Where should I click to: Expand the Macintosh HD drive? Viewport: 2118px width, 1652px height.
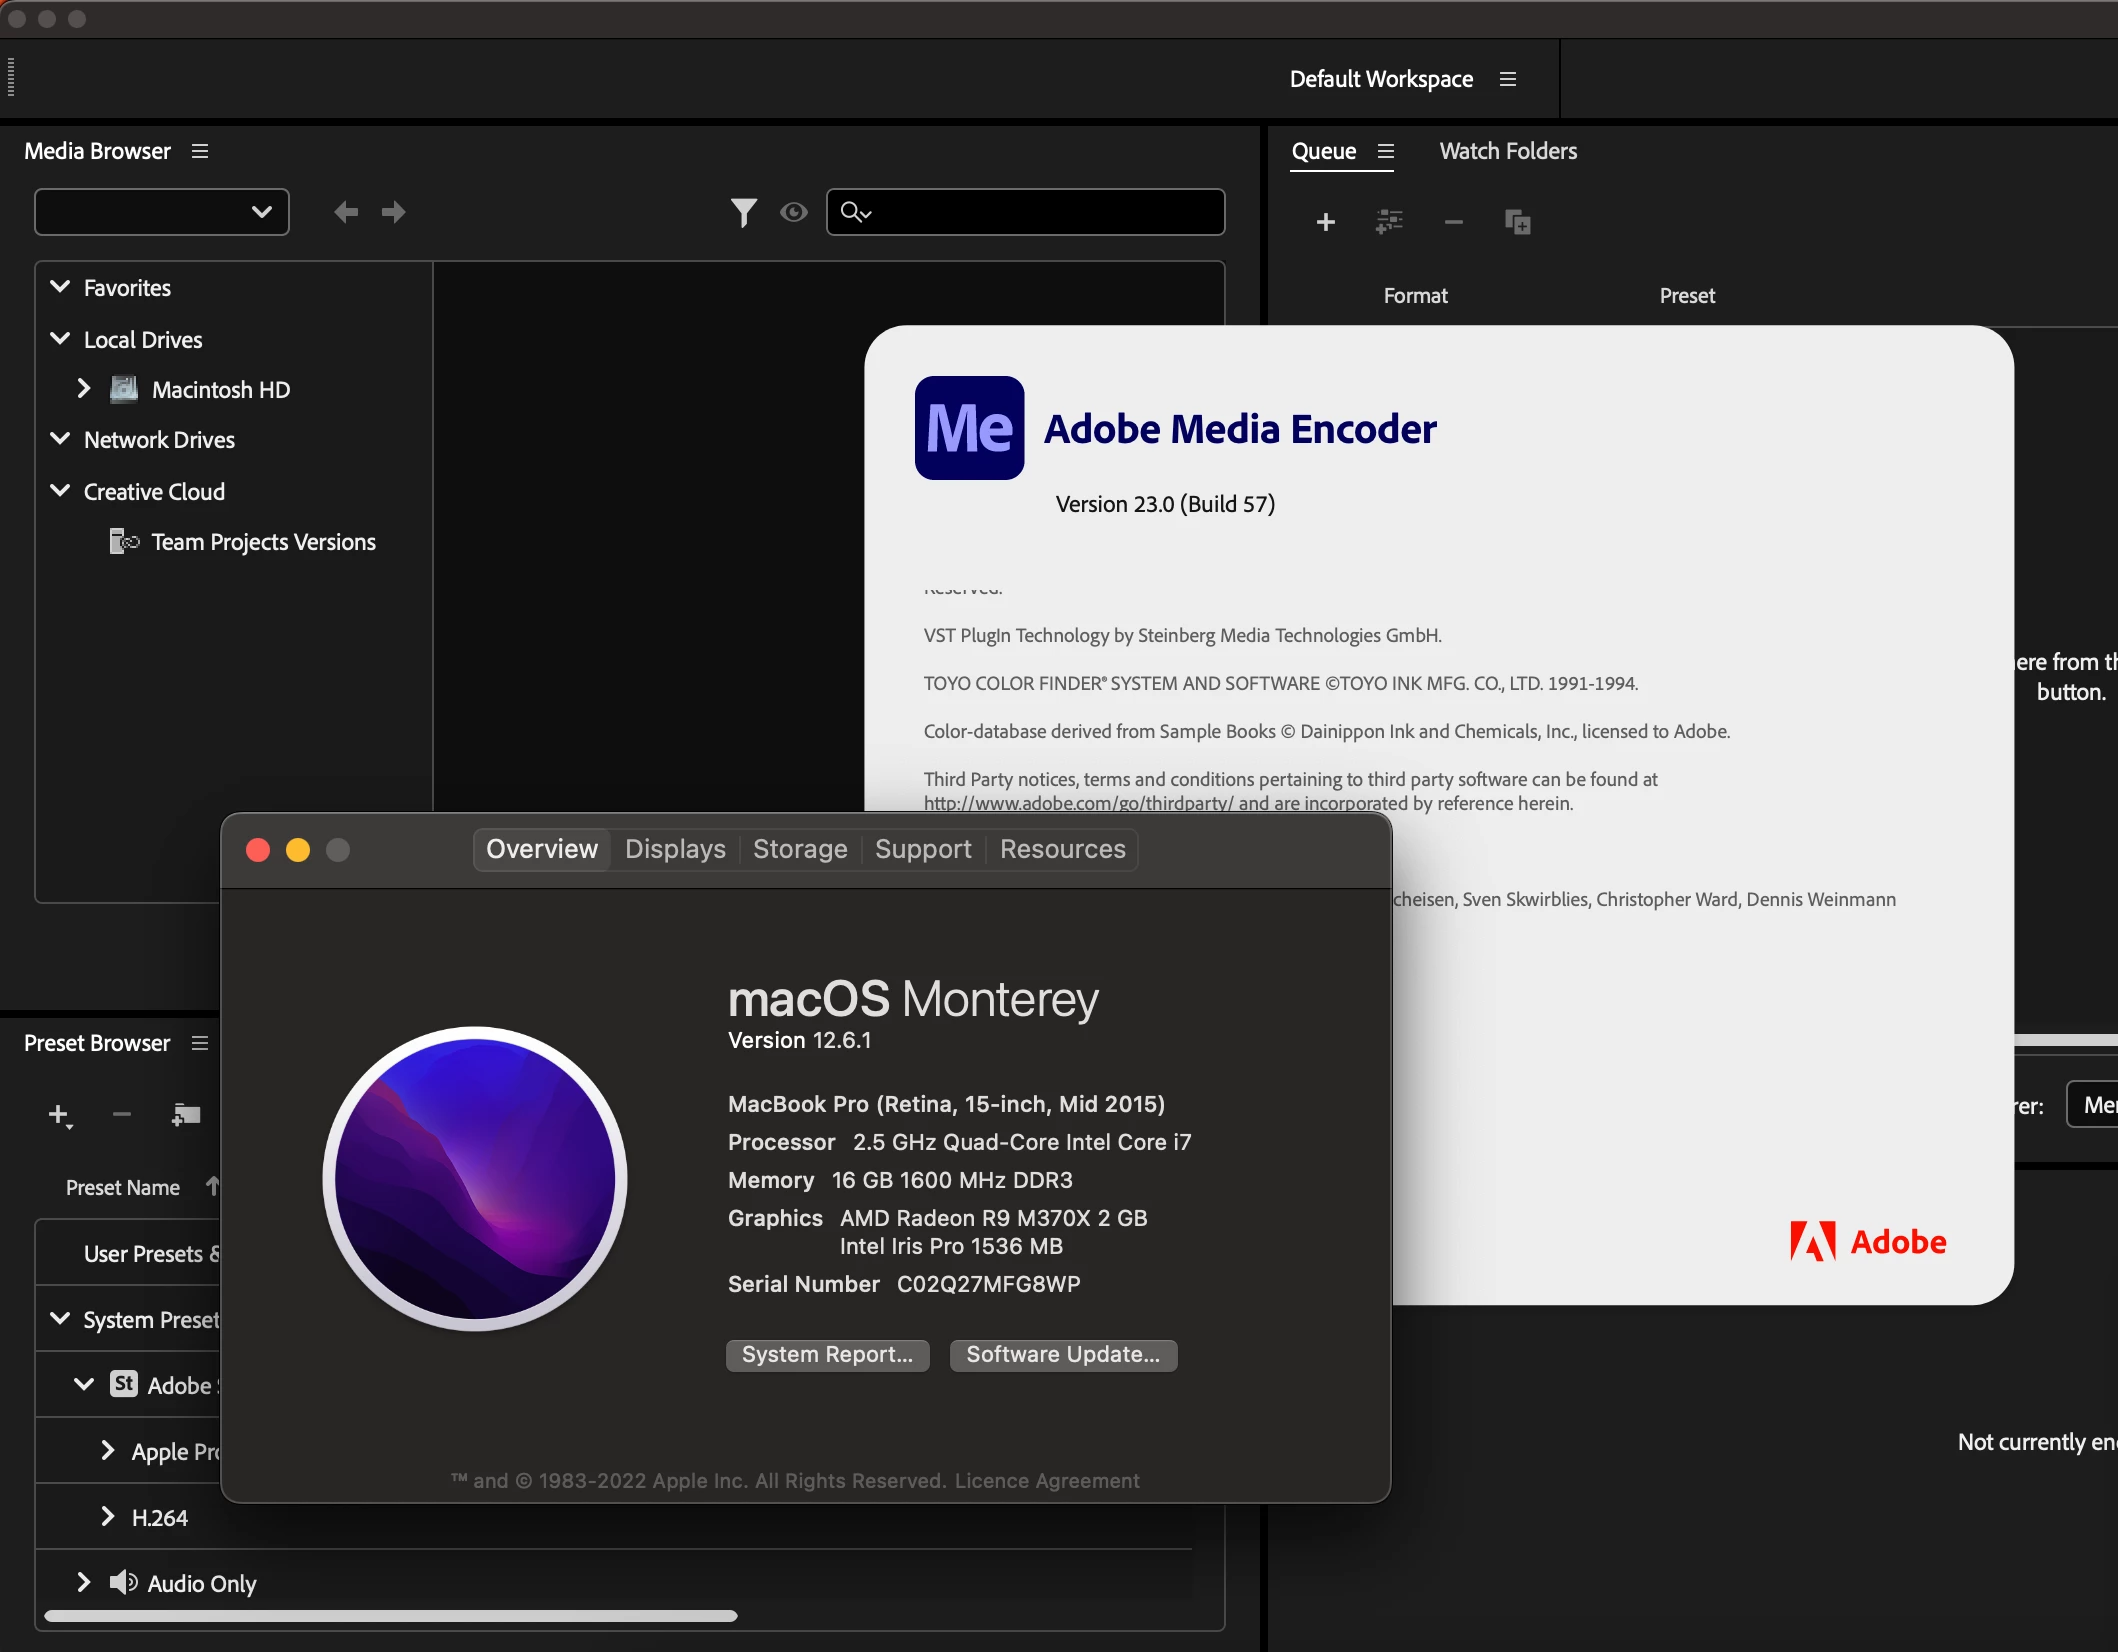[x=84, y=389]
